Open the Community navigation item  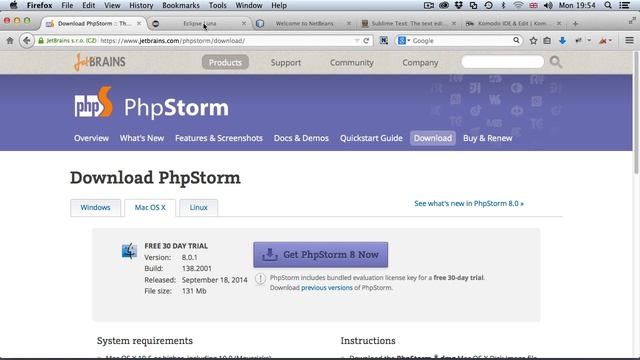pos(351,62)
